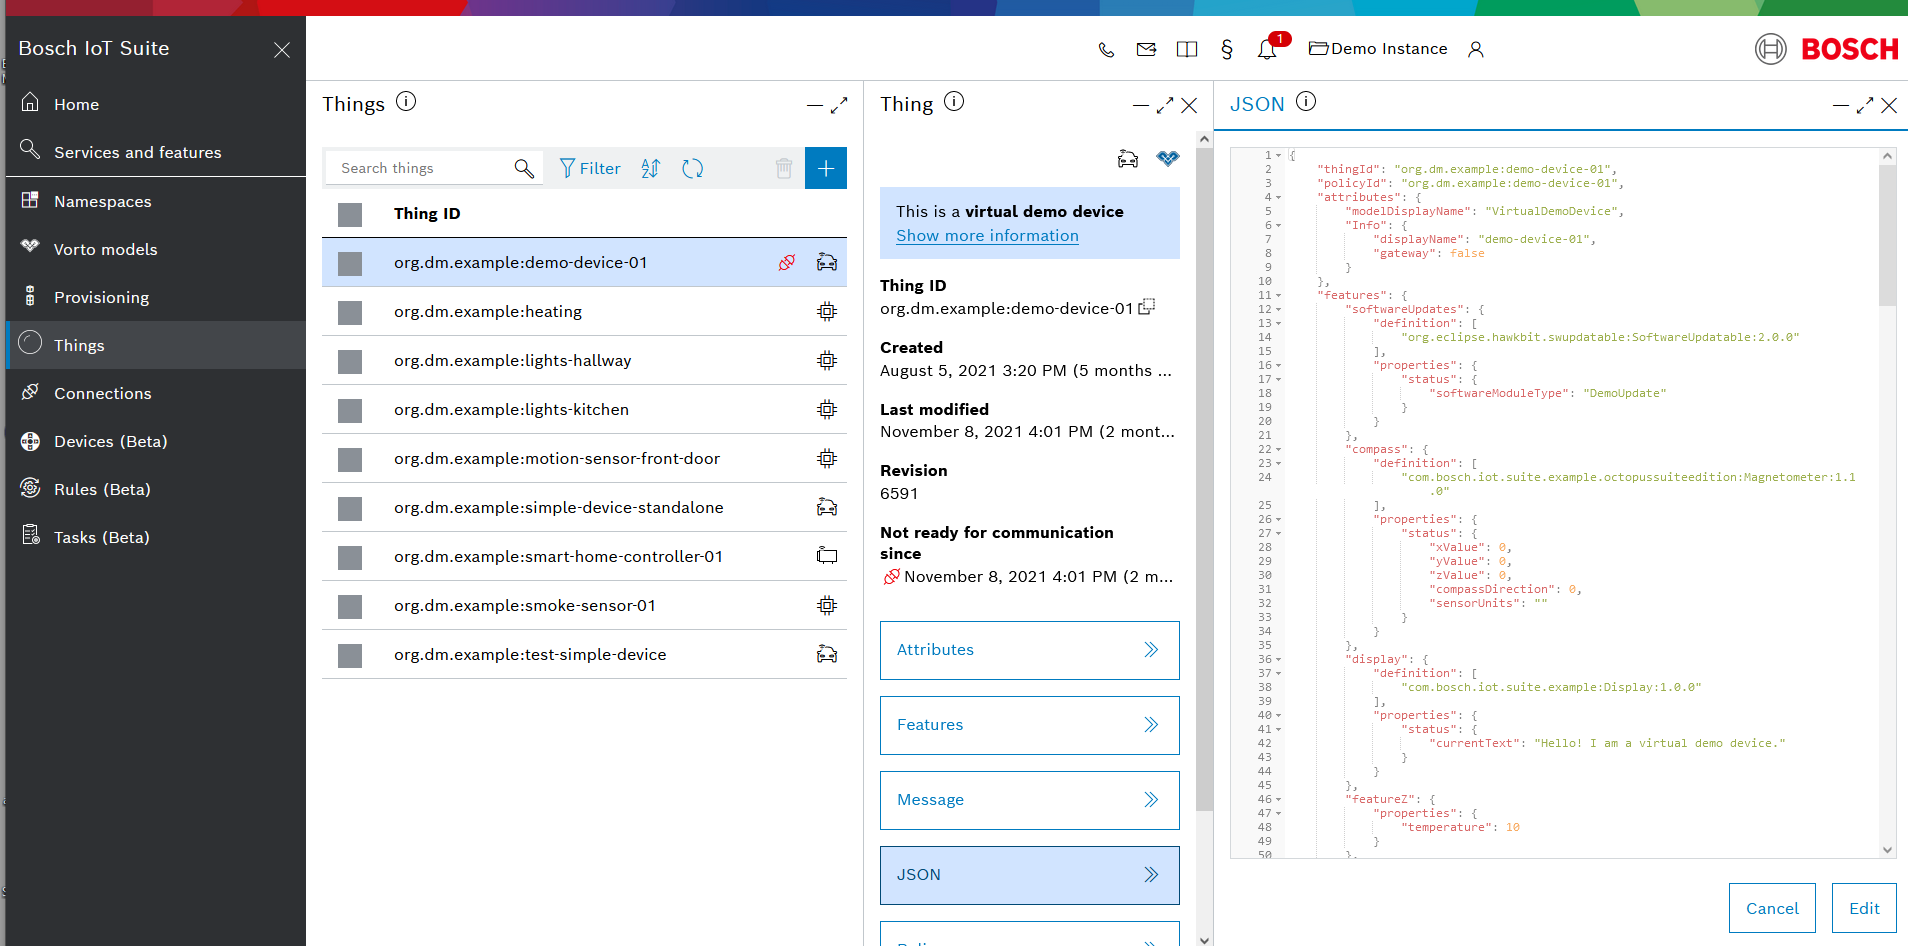This screenshot has width=1908, height=946.
Task: Collapse JSON line 4 attributes fold arrow
Action: pyautogui.click(x=1279, y=197)
